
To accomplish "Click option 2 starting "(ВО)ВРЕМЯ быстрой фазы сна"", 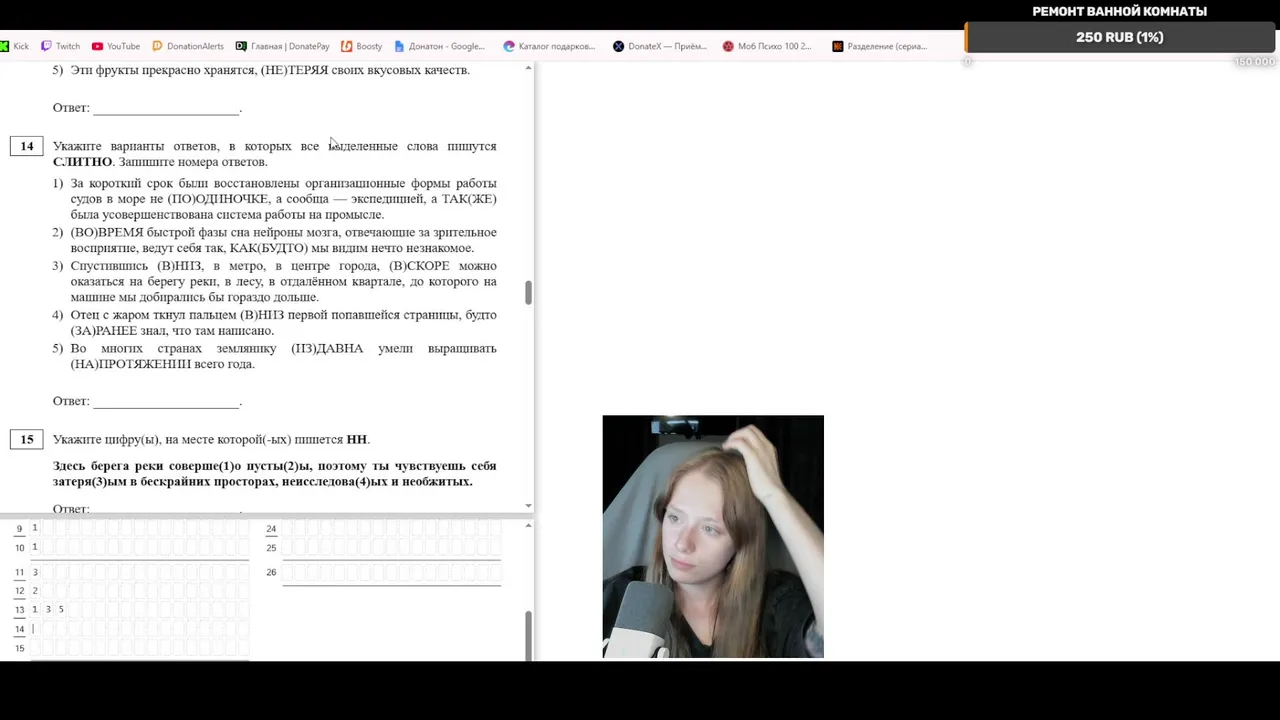I will coord(275,240).
